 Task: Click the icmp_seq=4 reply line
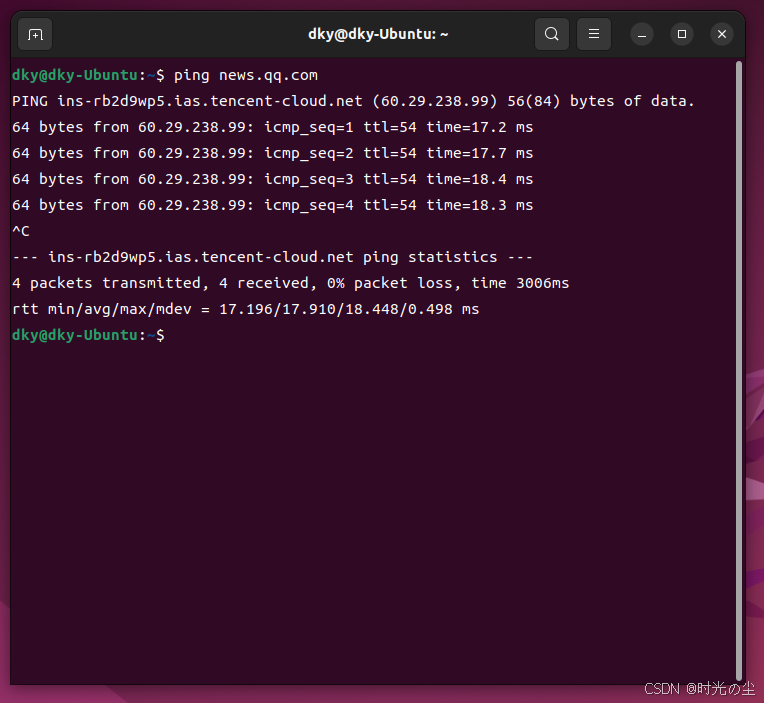(x=272, y=205)
